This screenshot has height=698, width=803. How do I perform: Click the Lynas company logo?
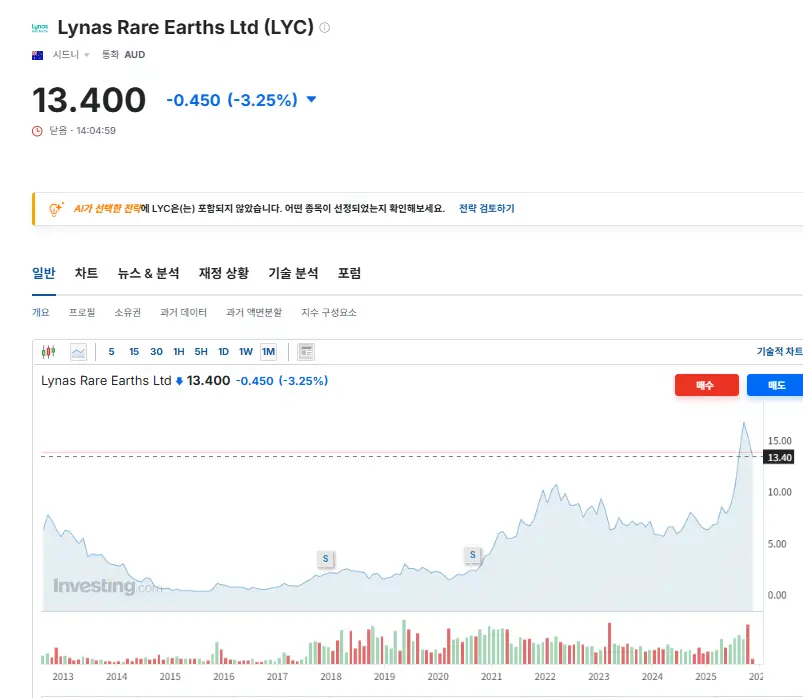point(40,27)
